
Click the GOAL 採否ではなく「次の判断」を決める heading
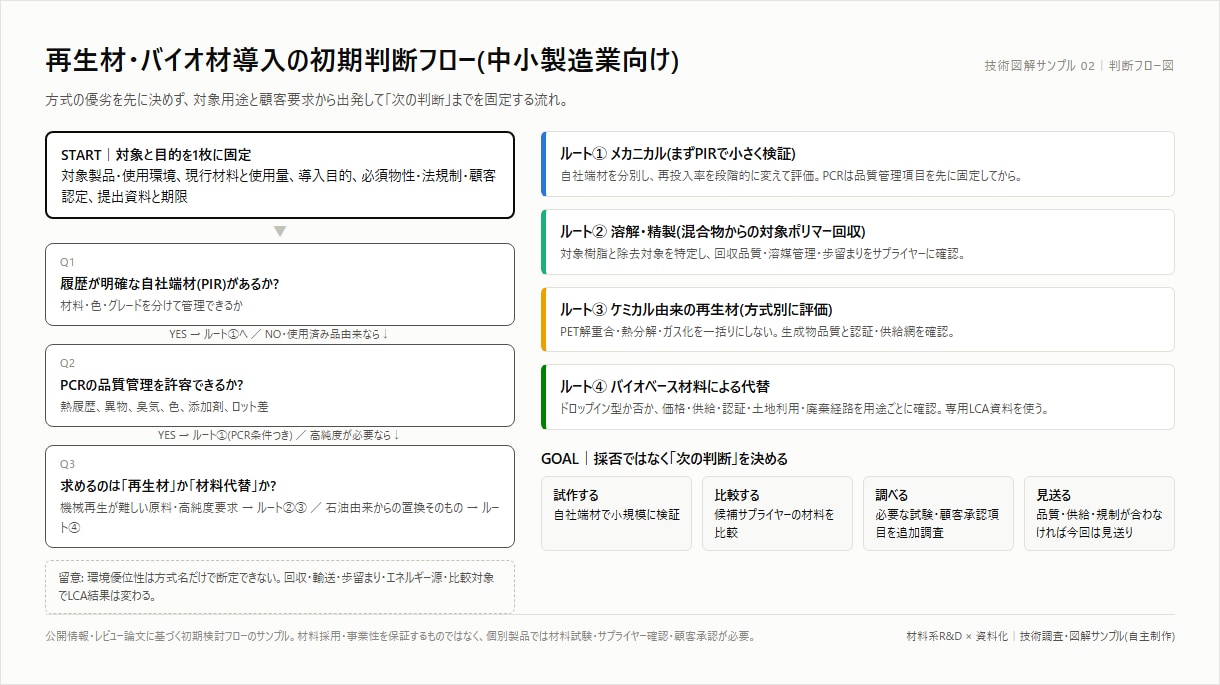pyautogui.click(x=664, y=459)
